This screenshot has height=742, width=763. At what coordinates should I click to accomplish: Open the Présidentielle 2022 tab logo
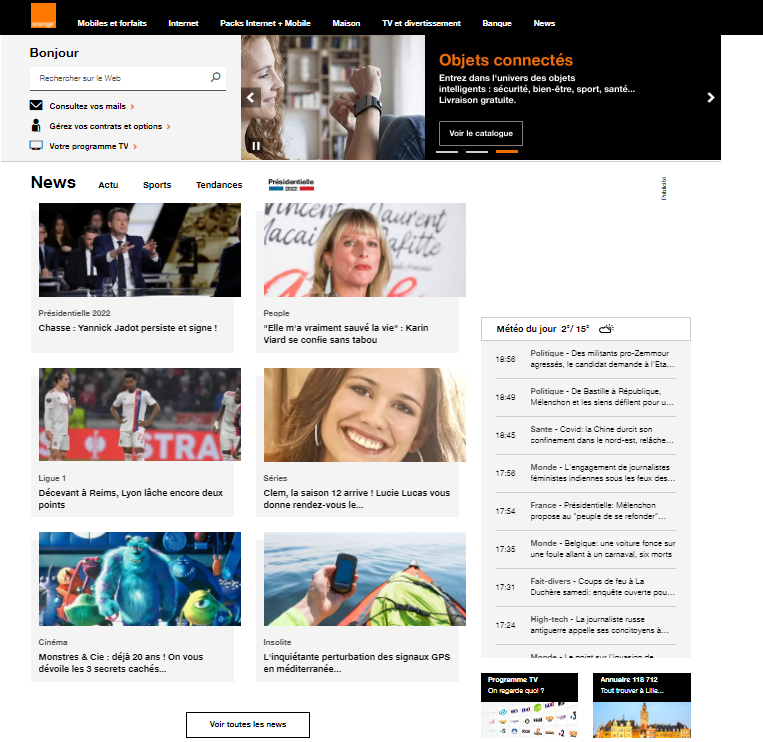coord(291,184)
